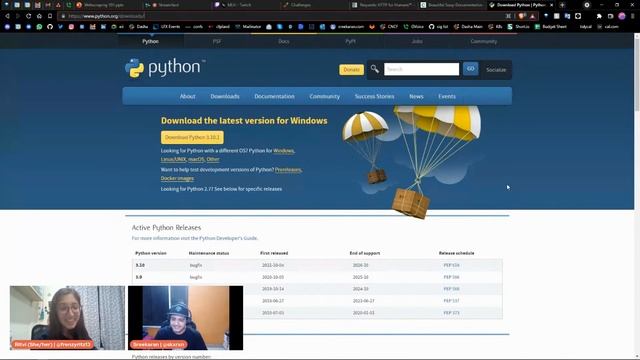The image size is (640, 360).
Task: Select the PSF top-bar tab
Action: pos(217,41)
